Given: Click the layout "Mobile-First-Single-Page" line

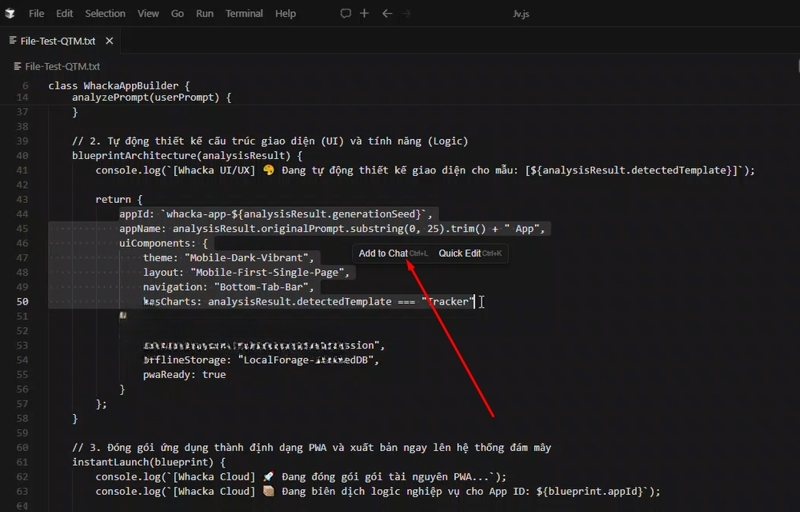Looking at the screenshot, I should pyautogui.click(x=246, y=272).
